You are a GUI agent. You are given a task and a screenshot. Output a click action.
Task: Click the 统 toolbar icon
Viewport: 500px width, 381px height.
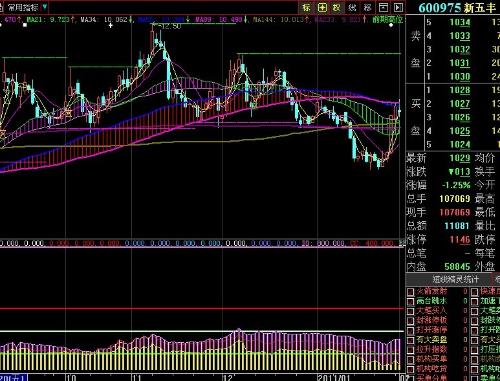tap(352, 7)
